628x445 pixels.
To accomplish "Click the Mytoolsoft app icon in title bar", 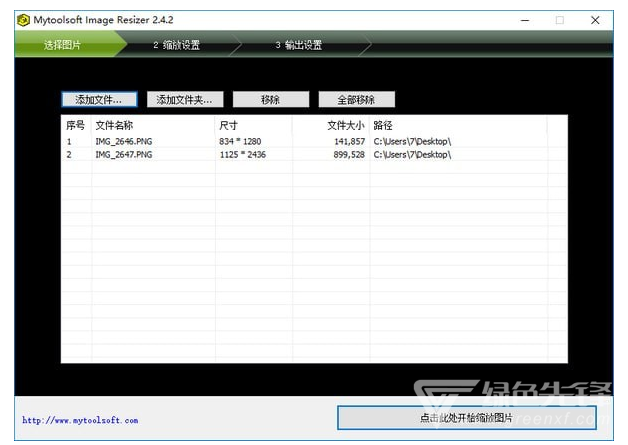I will click(x=23, y=20).
